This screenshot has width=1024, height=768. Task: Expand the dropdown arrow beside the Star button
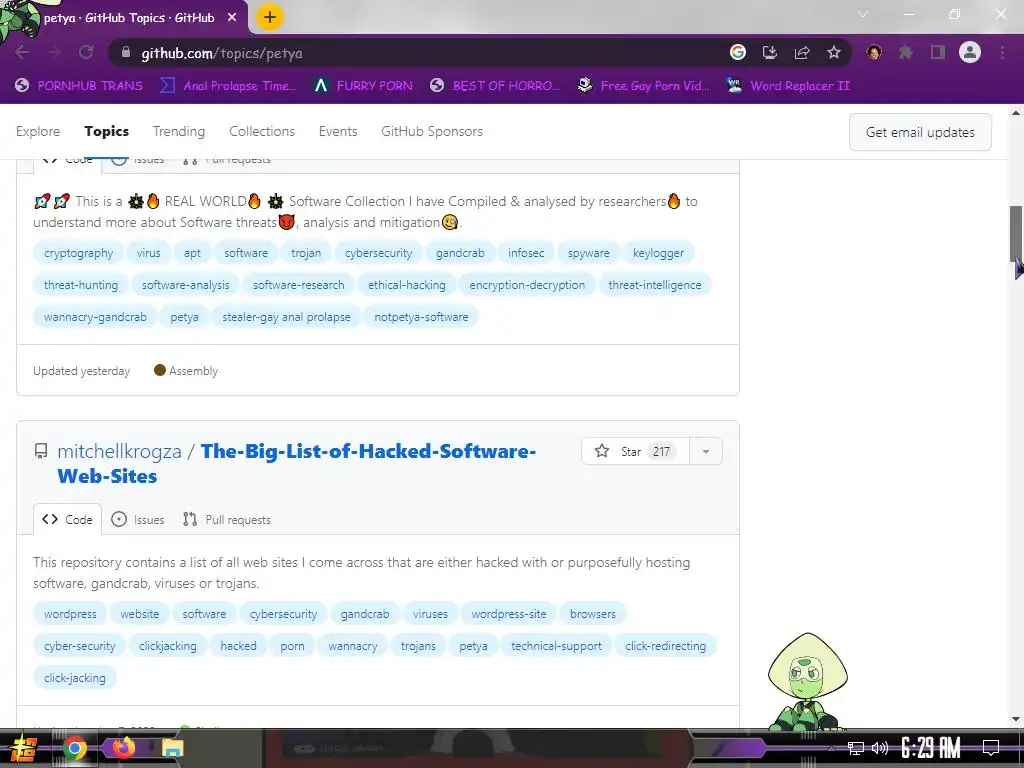click(706, 451)
